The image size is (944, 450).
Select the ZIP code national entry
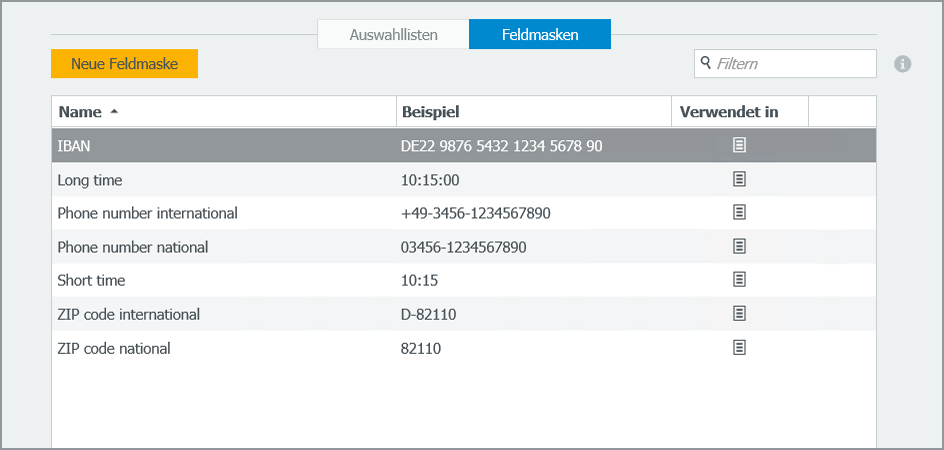[x=114, y=349]
